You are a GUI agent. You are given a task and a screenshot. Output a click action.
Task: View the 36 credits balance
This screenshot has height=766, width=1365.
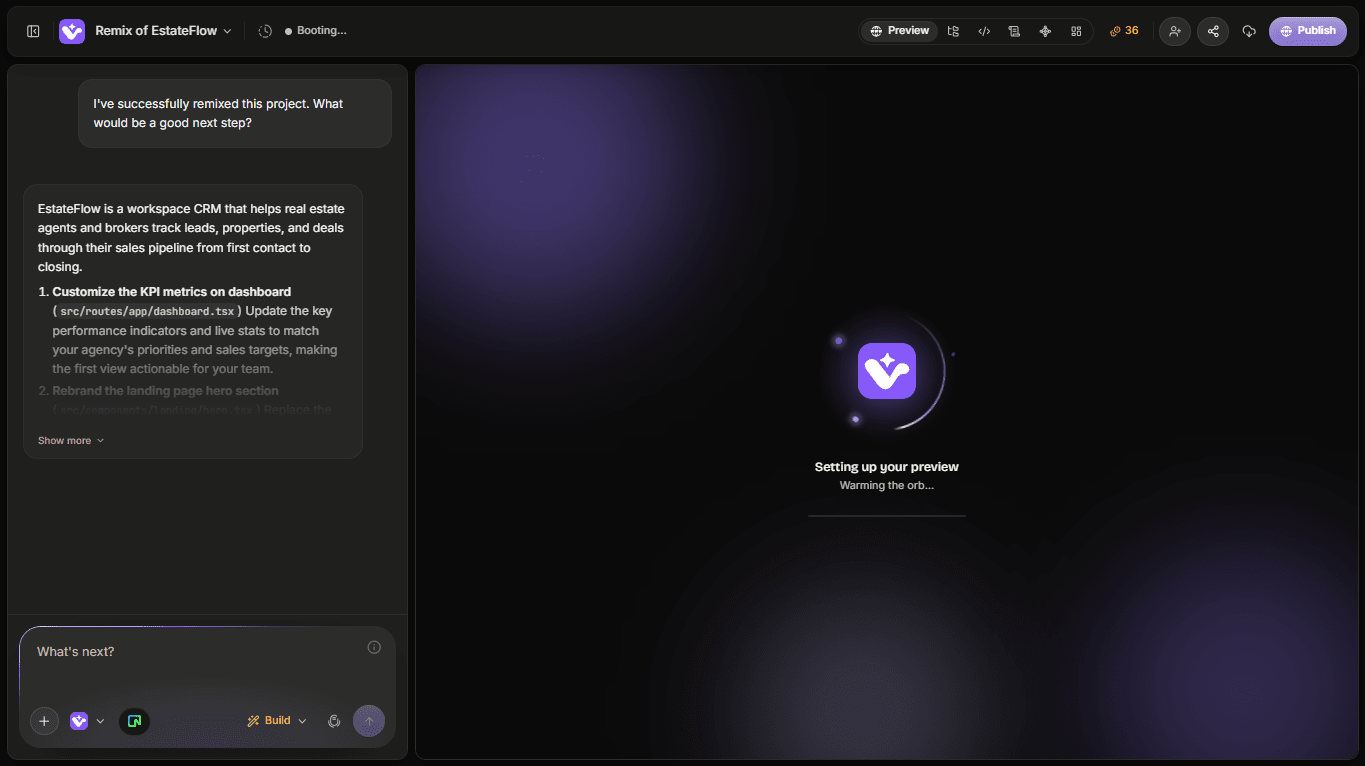1124,31
